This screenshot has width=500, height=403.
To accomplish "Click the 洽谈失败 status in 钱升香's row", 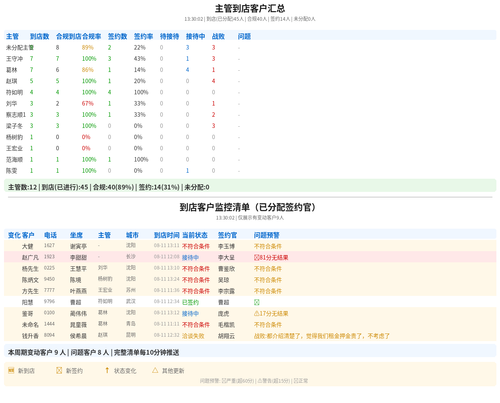I will click(193, 336).
